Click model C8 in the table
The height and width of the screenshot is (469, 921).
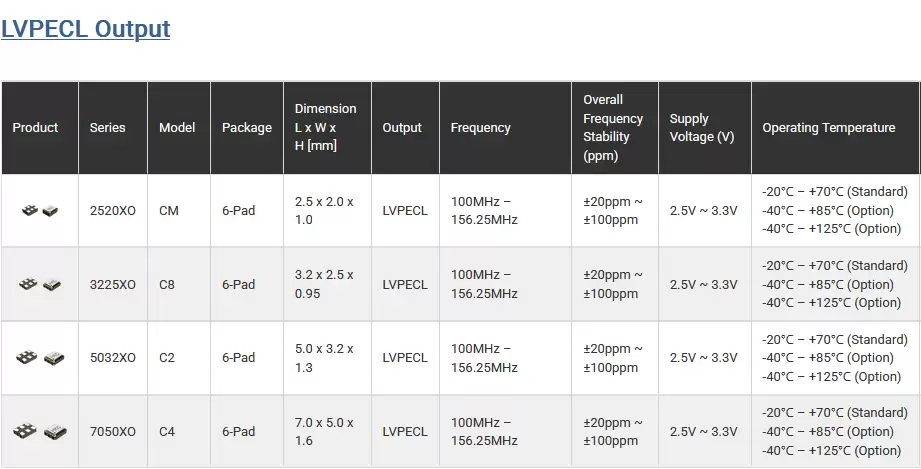coord(167,284)
